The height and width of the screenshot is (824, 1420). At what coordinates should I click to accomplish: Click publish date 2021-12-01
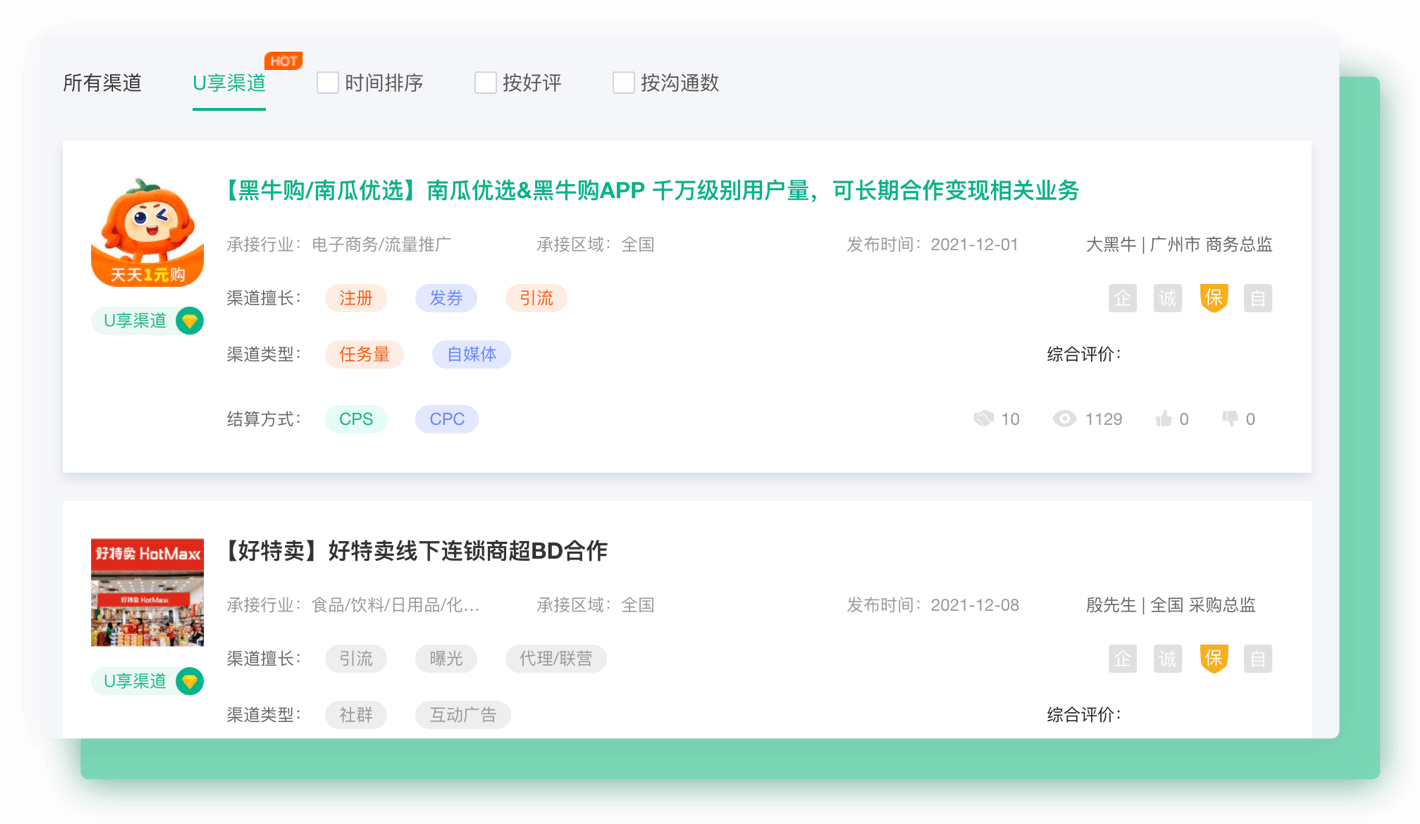point(975,244)
